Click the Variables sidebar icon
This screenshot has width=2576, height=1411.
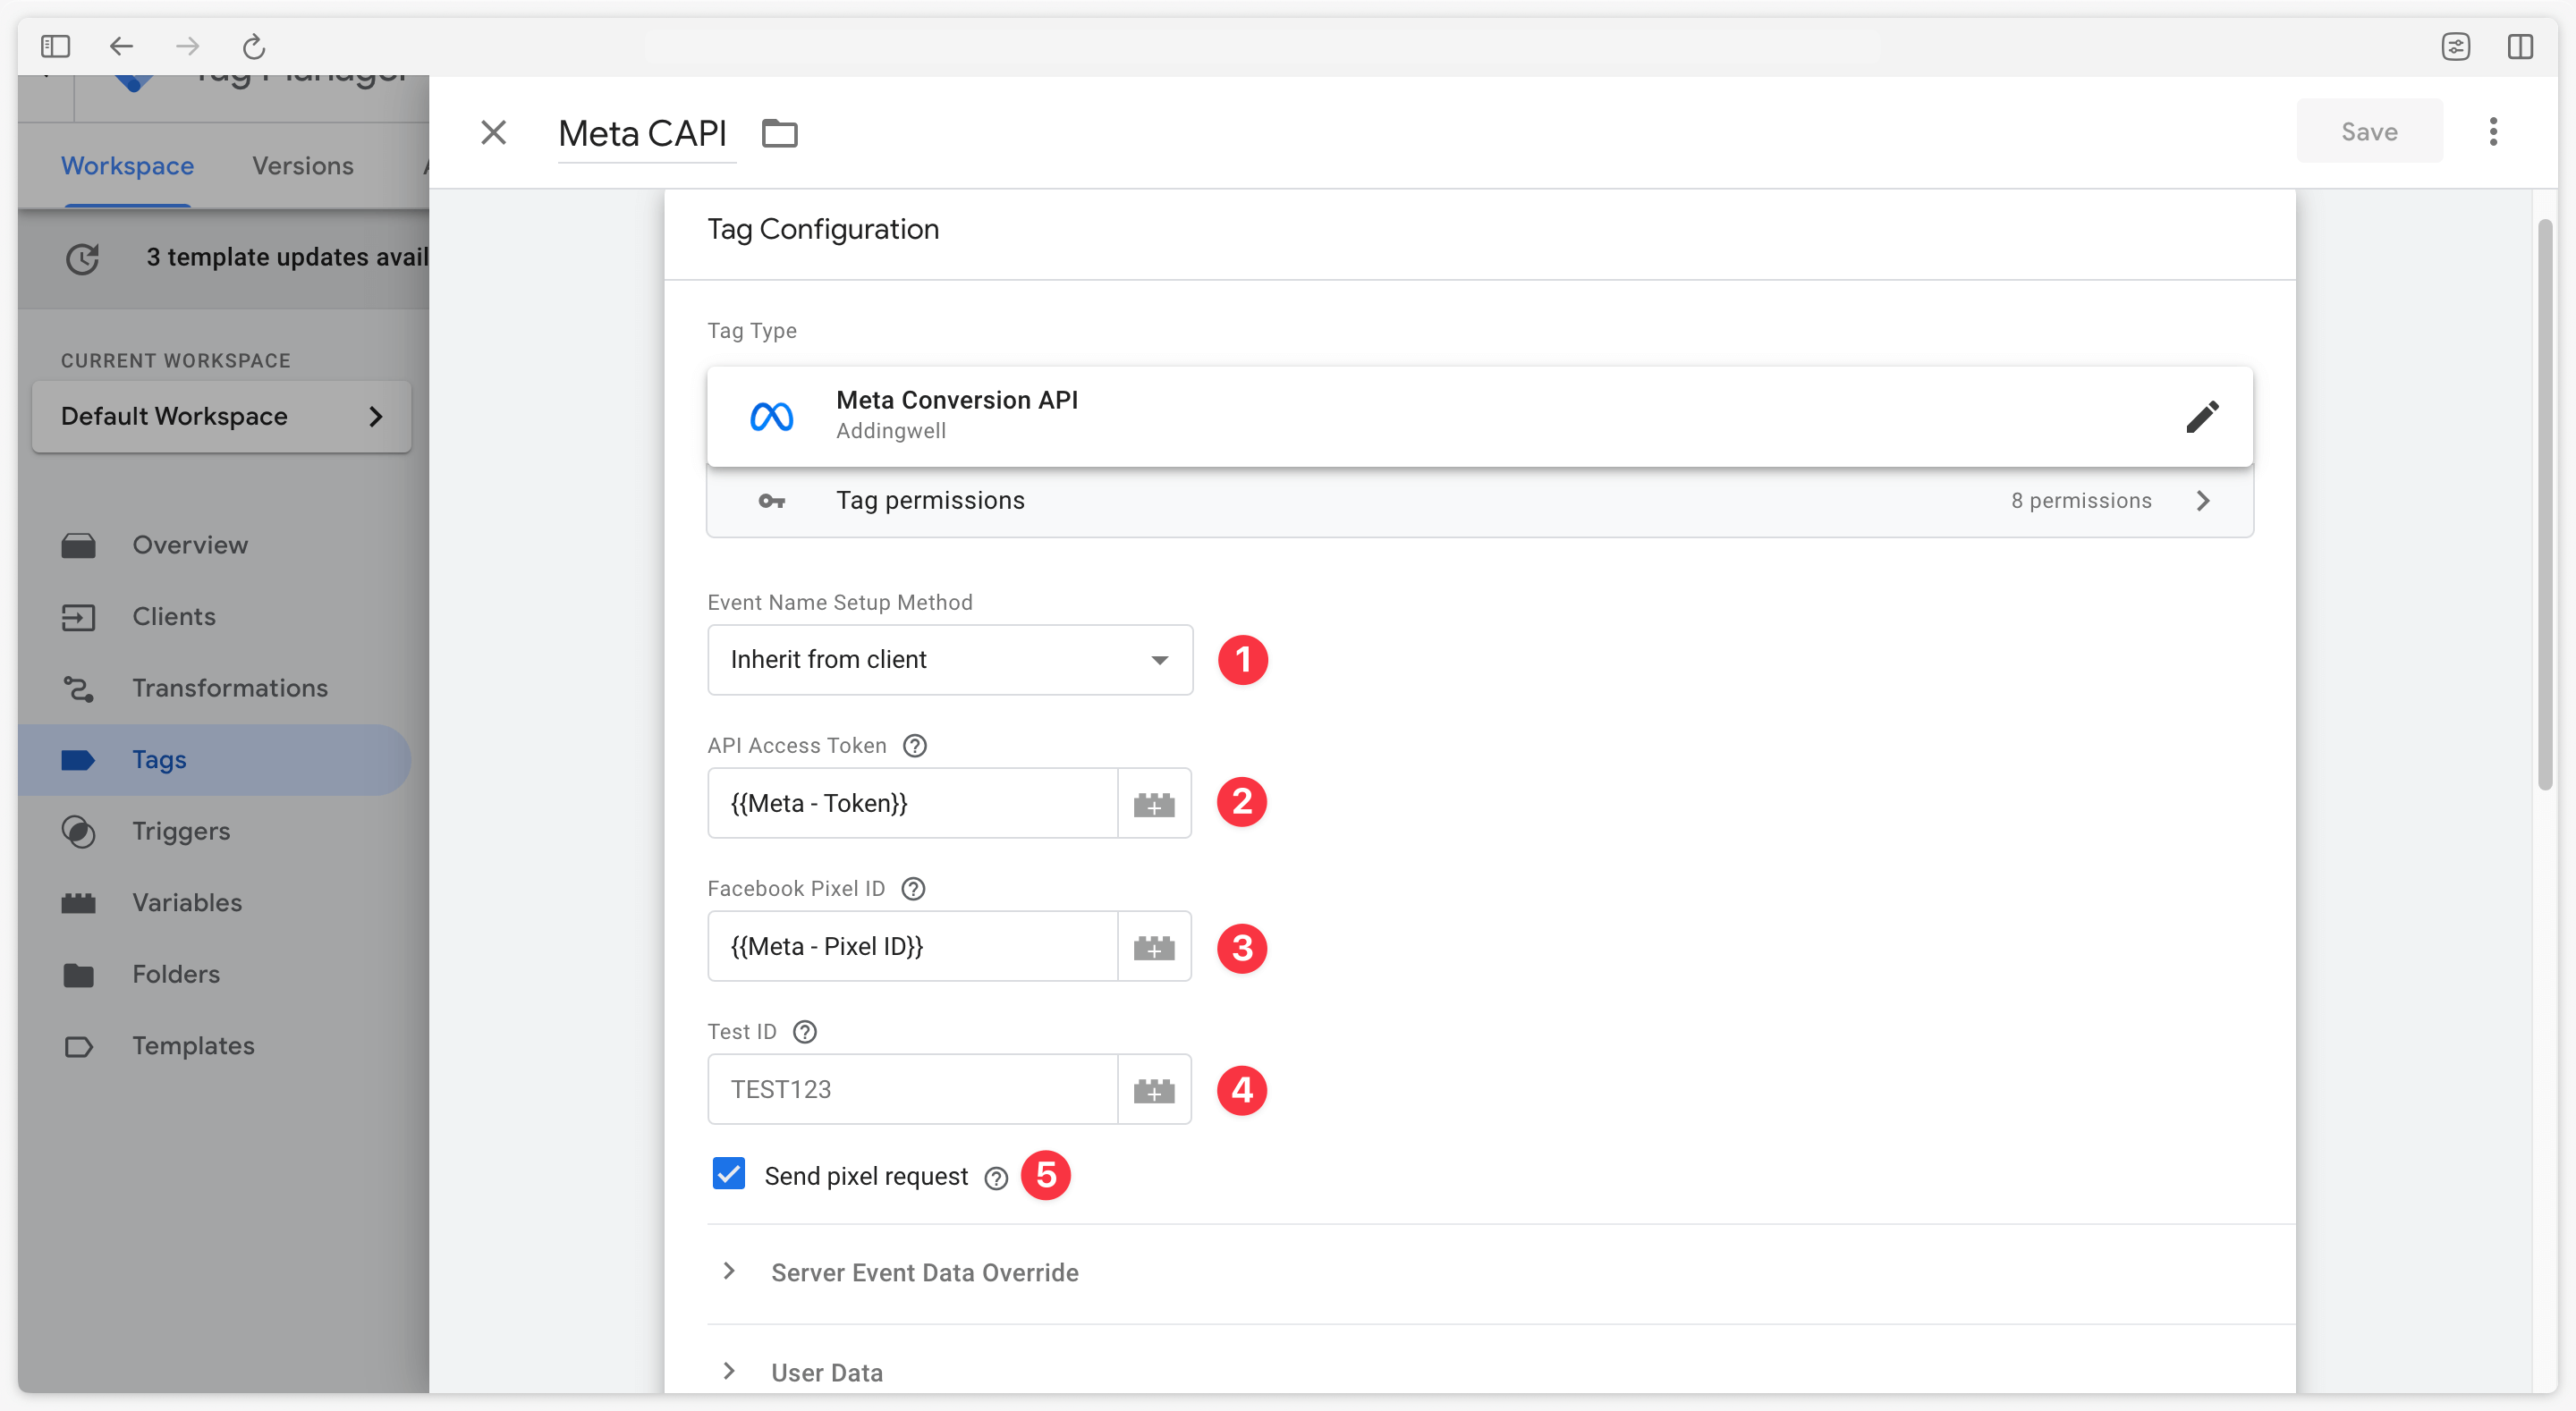78,903
